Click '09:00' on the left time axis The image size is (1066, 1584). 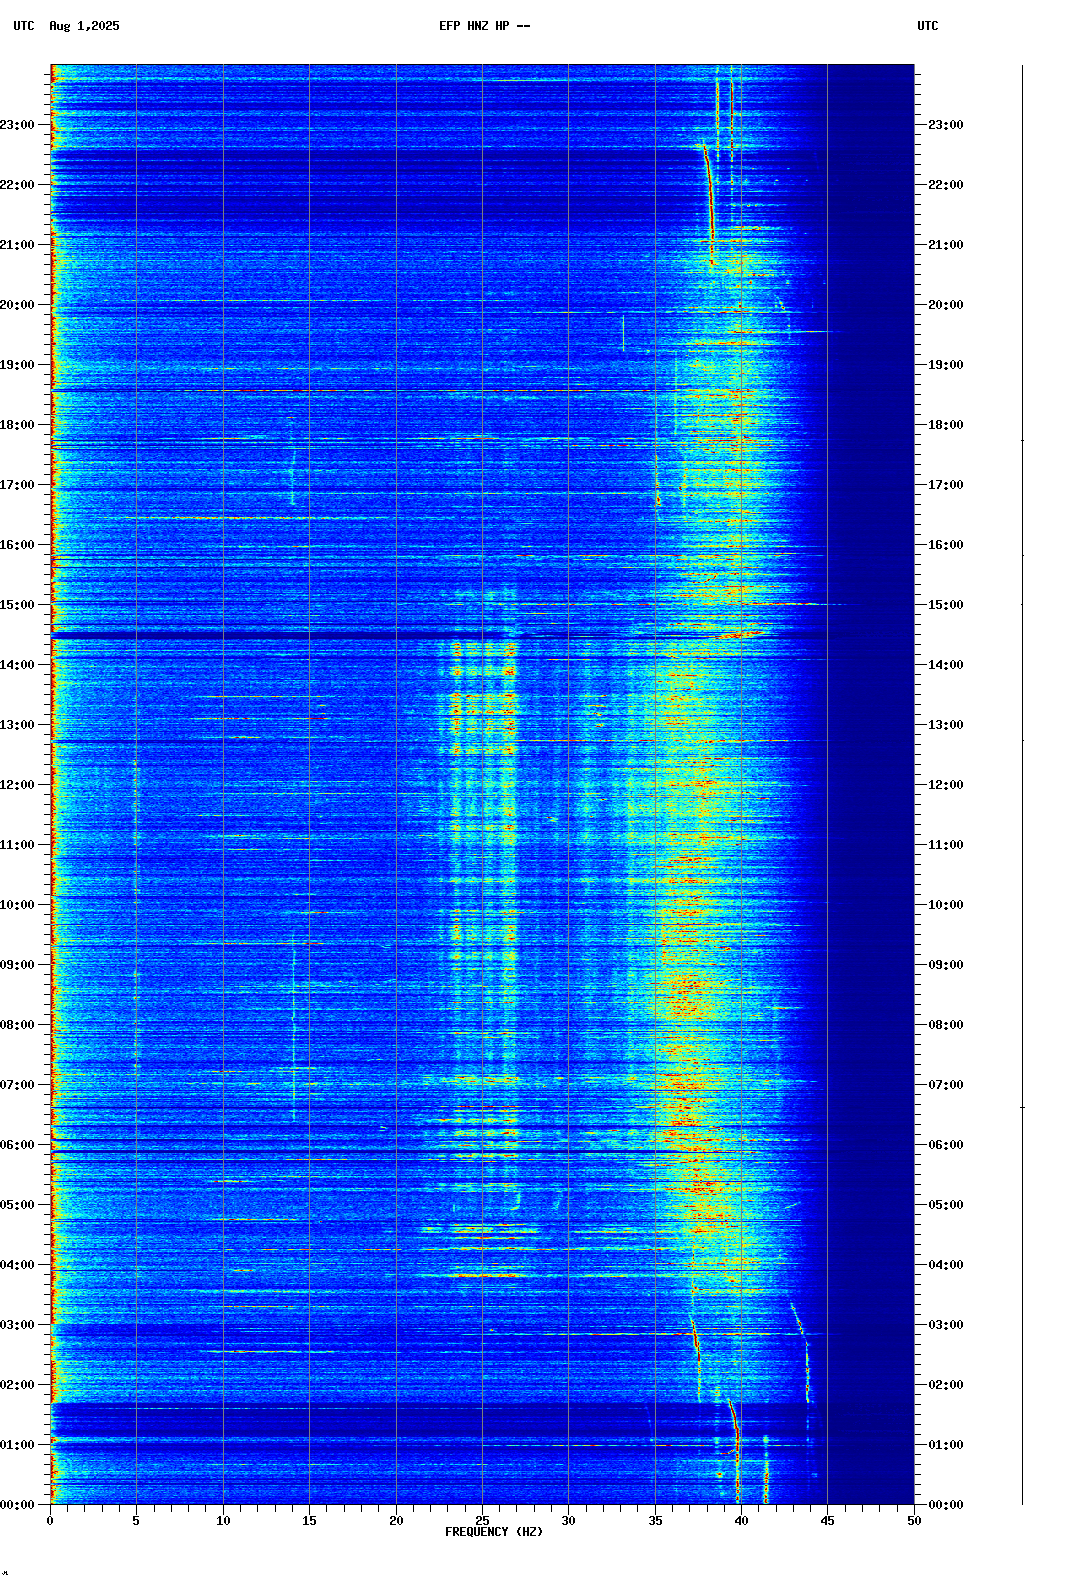tap(17, 965)
